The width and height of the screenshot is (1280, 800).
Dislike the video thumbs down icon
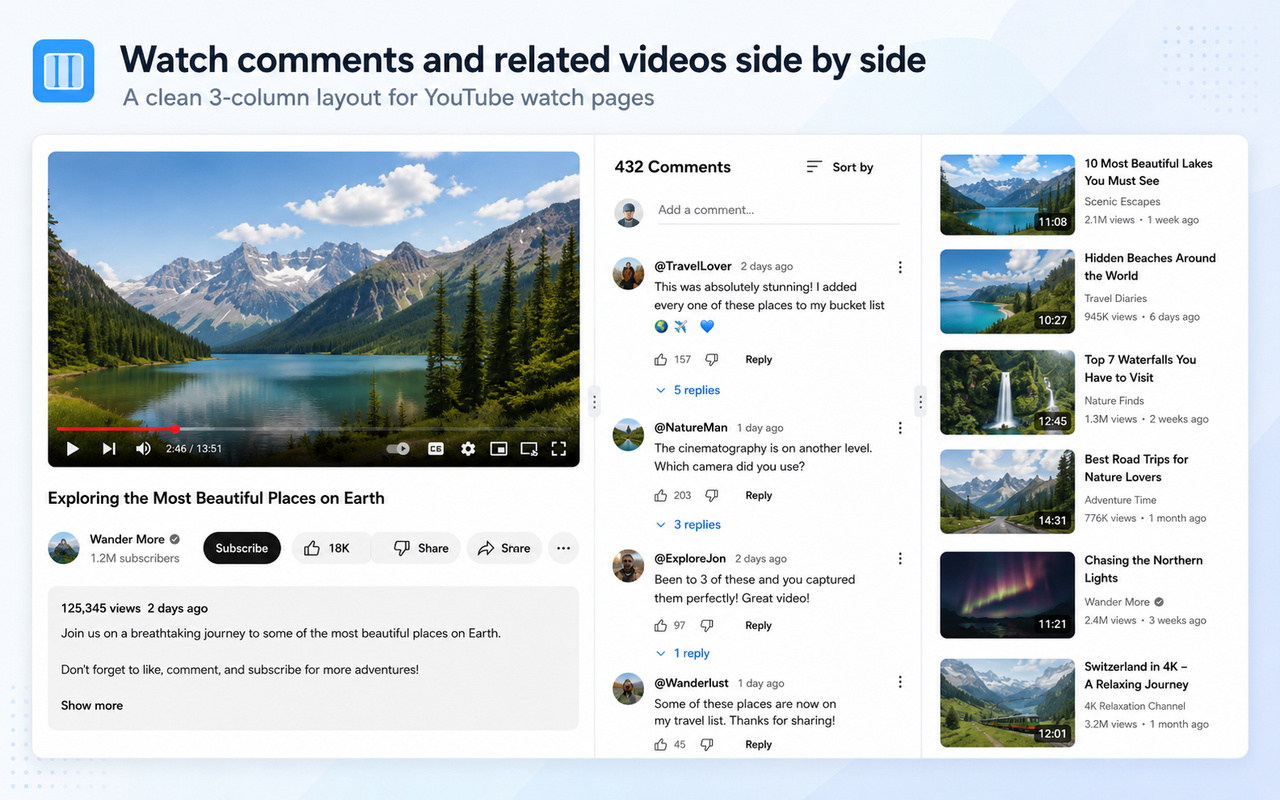click(402, 548)
